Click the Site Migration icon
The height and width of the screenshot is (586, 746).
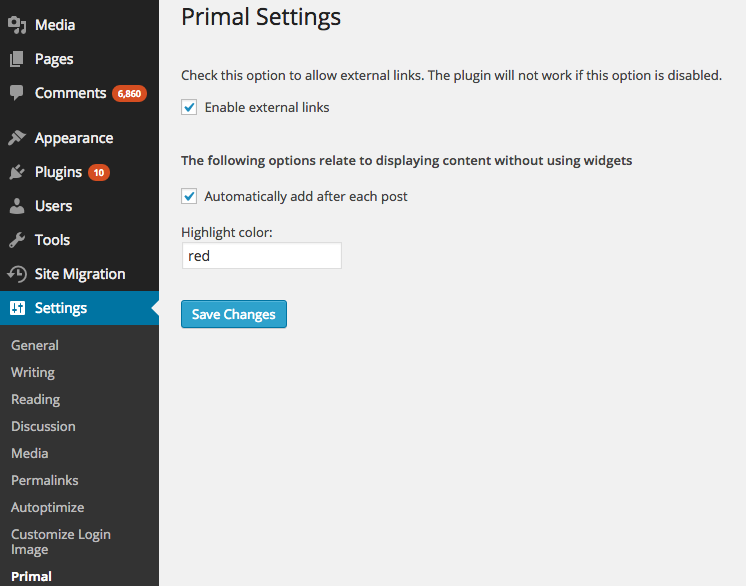17,274
